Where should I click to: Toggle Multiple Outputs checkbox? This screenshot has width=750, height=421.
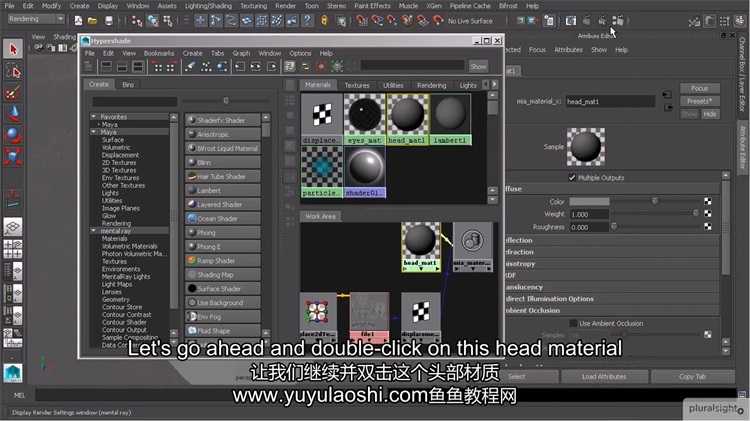572,177
